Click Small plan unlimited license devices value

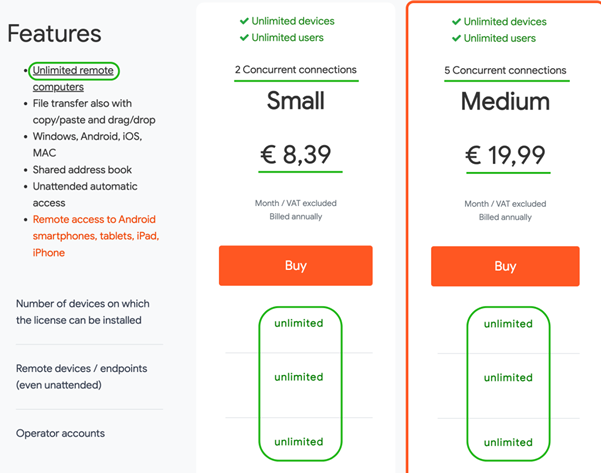[x=299, y=324]
